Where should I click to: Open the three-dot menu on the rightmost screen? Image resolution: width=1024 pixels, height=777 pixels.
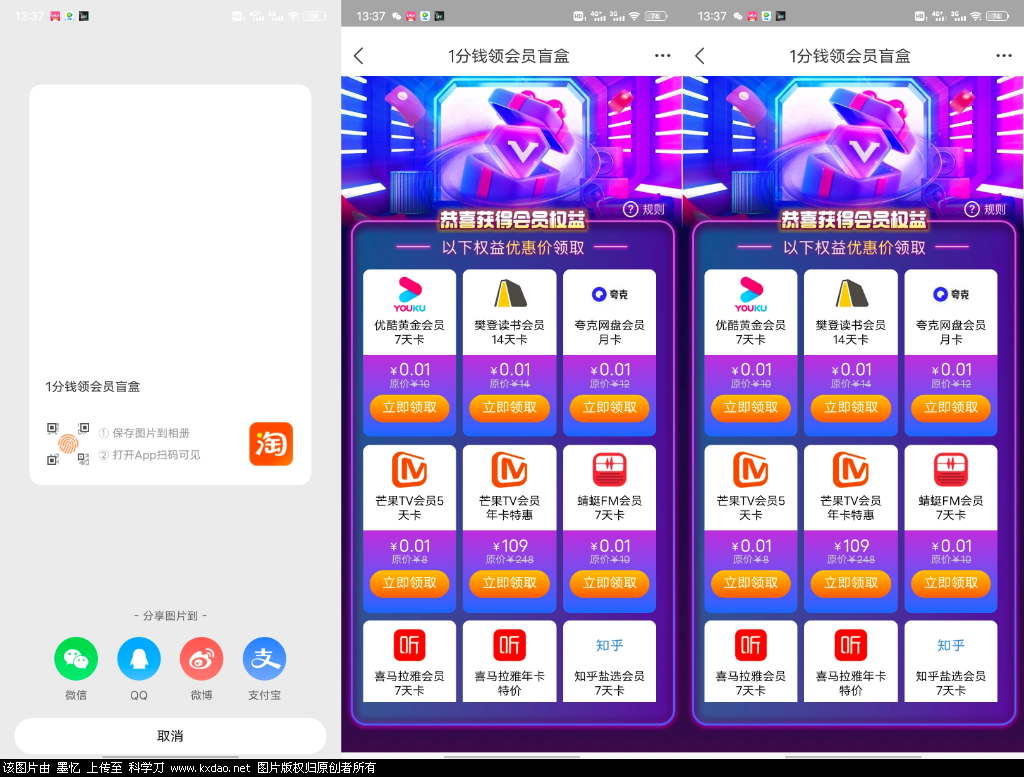click(1003, 56)
